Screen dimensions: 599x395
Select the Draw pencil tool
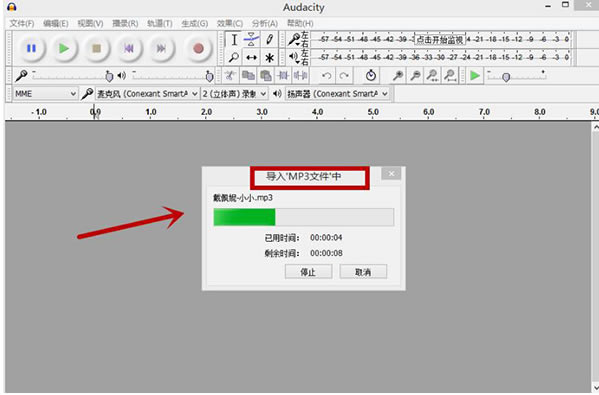(270, 39)
